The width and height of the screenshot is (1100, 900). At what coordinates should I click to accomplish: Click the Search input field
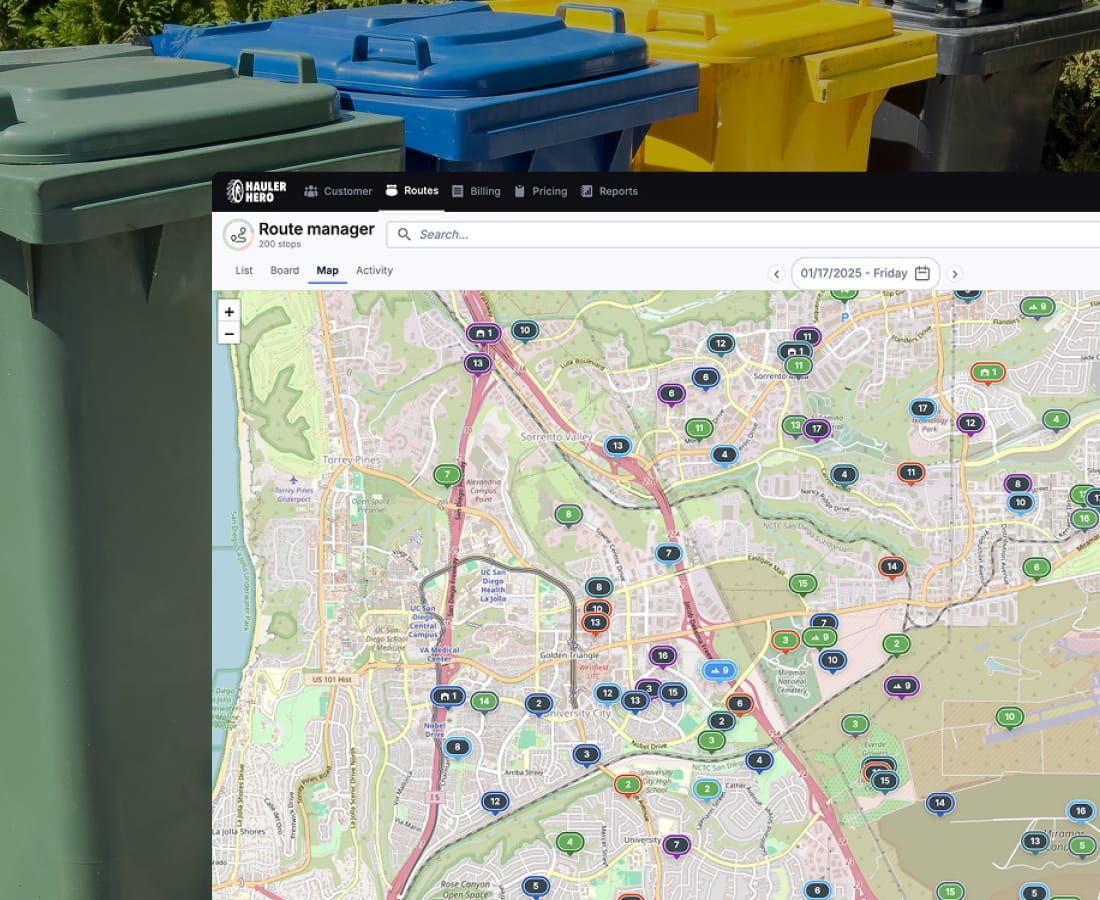[744, 234]
